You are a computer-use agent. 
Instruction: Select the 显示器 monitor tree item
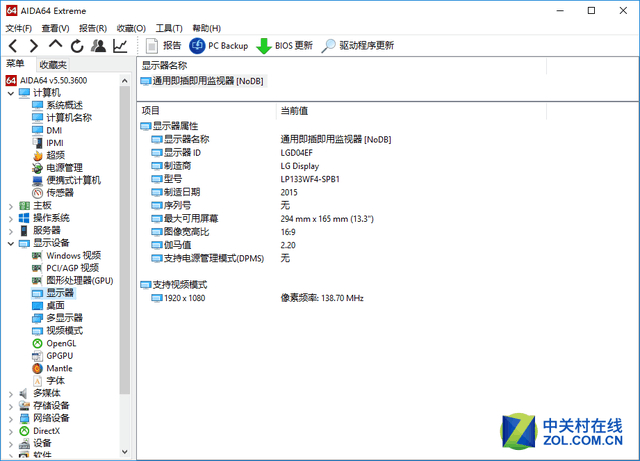(53, 293)
